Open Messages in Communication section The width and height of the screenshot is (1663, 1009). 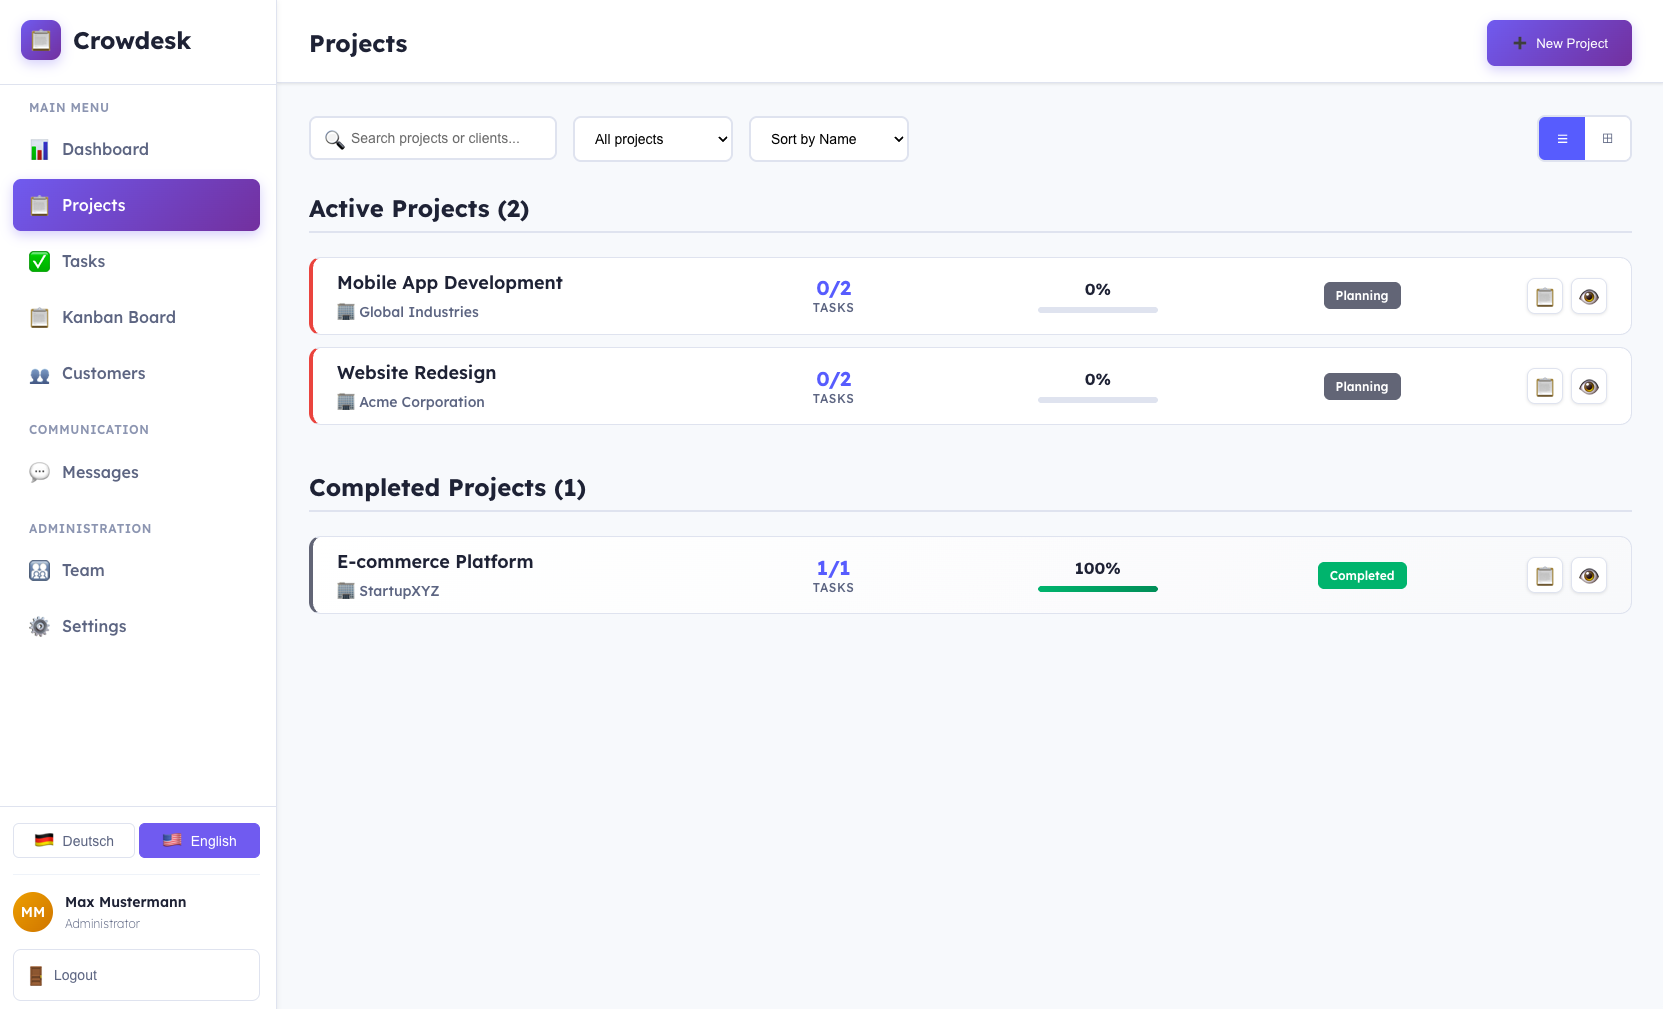[136, 472]
